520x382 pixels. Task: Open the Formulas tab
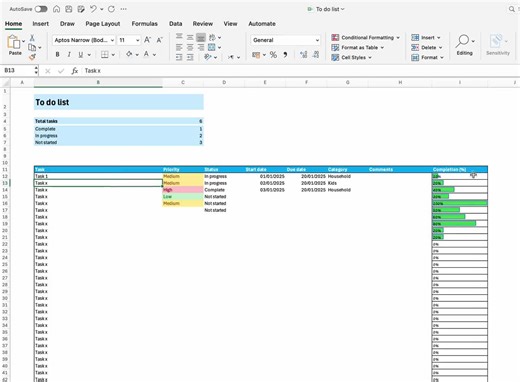point(145,24)
